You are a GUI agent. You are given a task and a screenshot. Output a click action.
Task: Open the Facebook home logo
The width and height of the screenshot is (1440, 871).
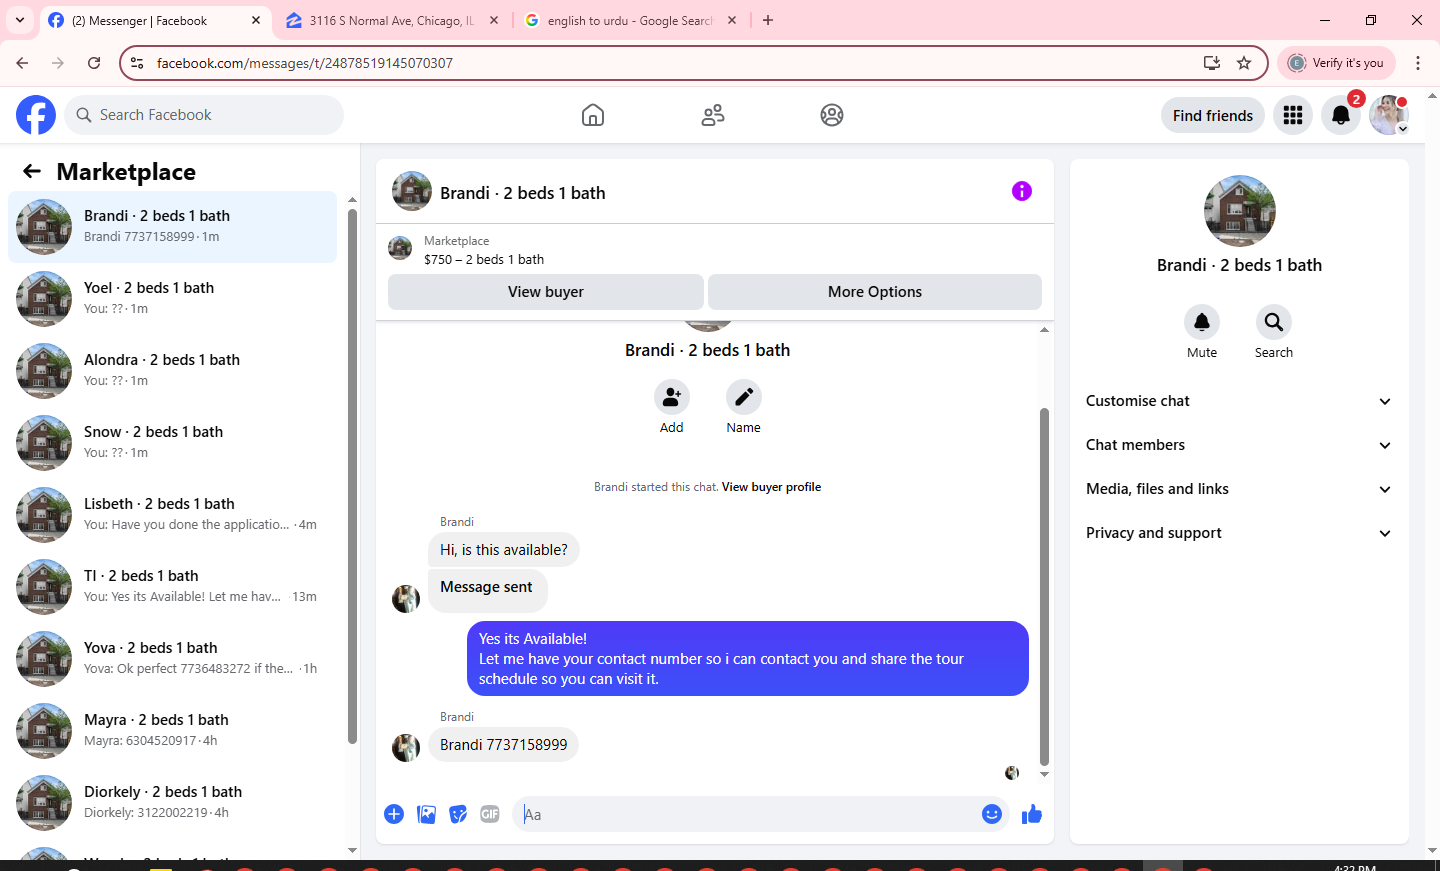tap(36, 115)
